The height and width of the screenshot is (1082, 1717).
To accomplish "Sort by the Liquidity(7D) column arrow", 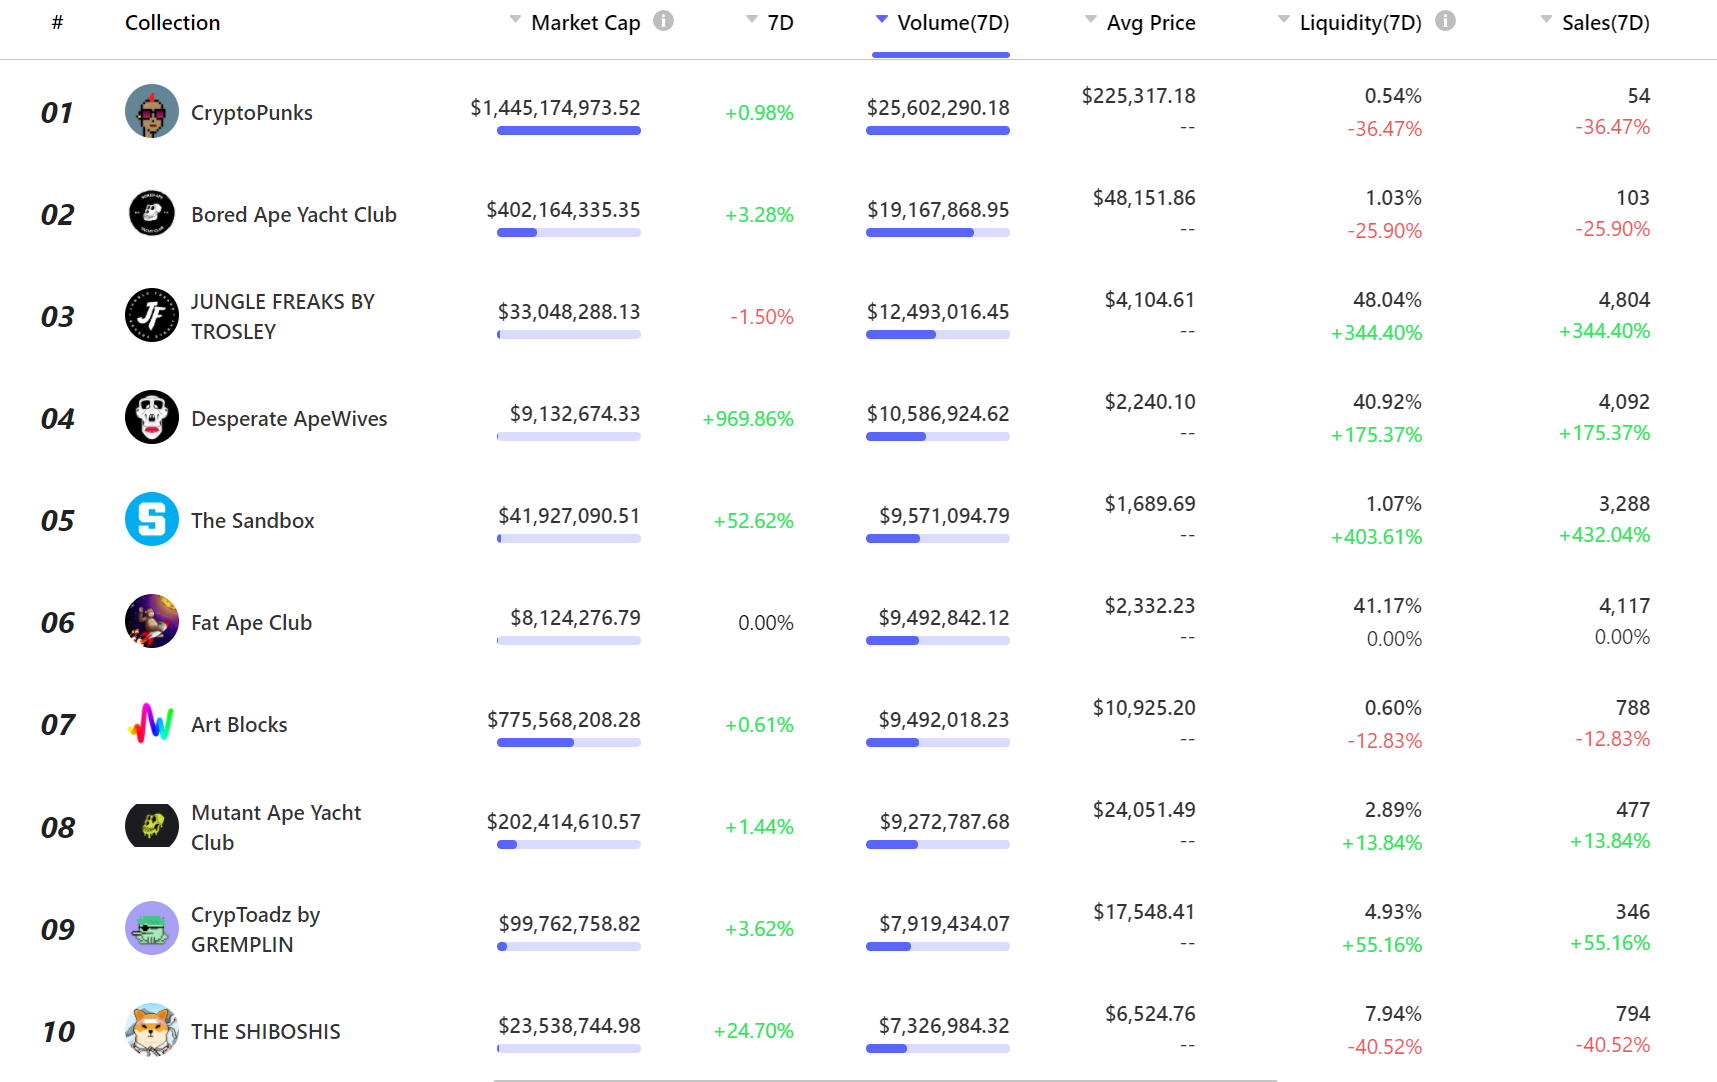I will point(1284,19).
